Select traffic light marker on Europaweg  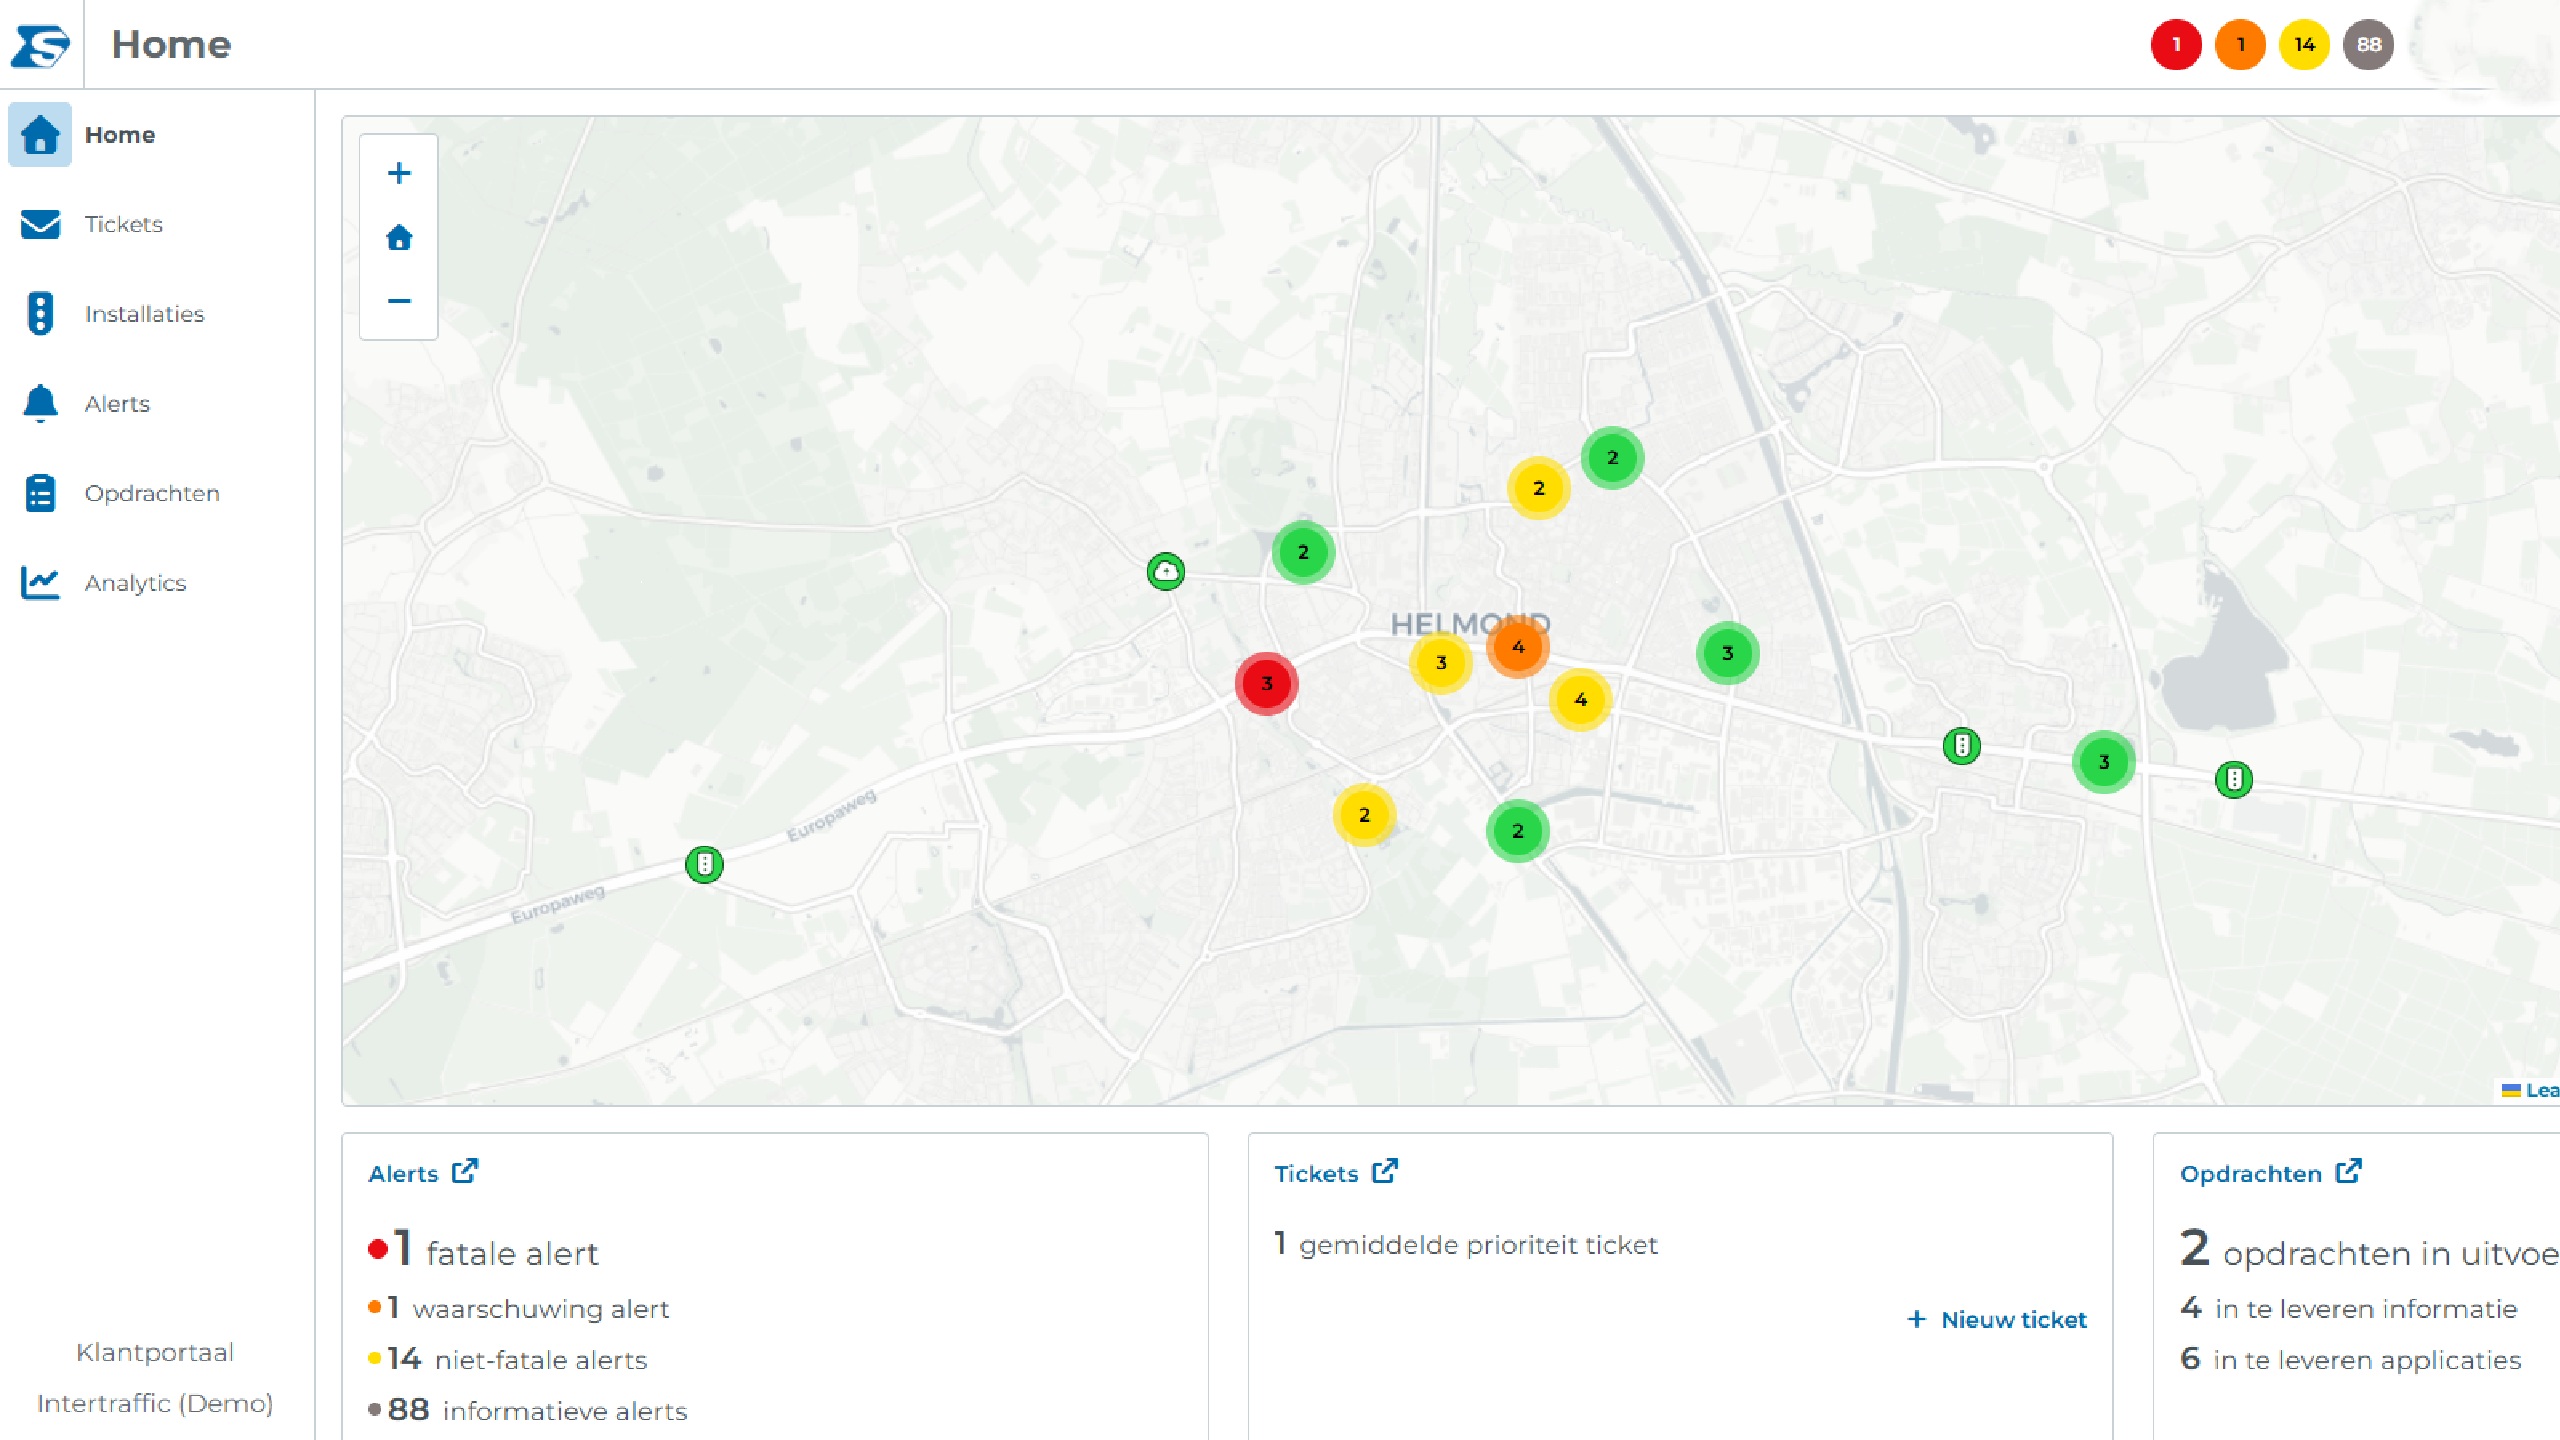click(704, 864)
